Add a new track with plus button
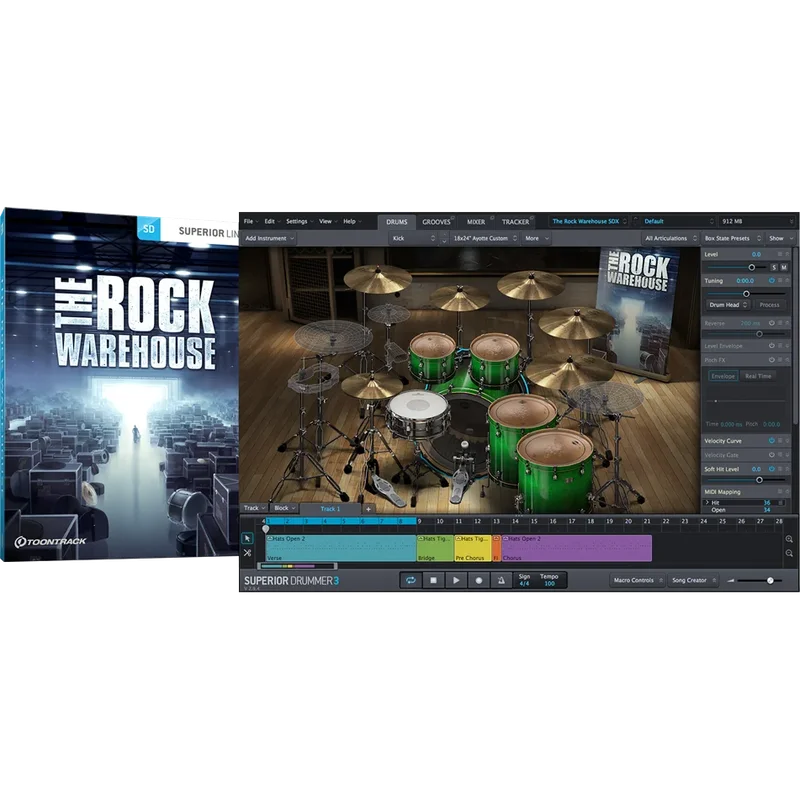The image size is (800, 800). 368,509
